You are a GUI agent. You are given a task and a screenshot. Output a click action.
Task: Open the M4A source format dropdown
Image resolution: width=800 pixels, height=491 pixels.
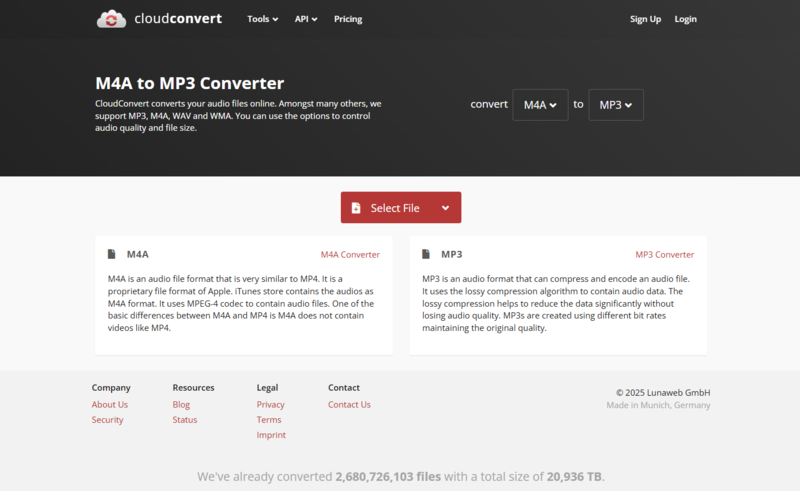pyautogui.click(x=540, y=105)
